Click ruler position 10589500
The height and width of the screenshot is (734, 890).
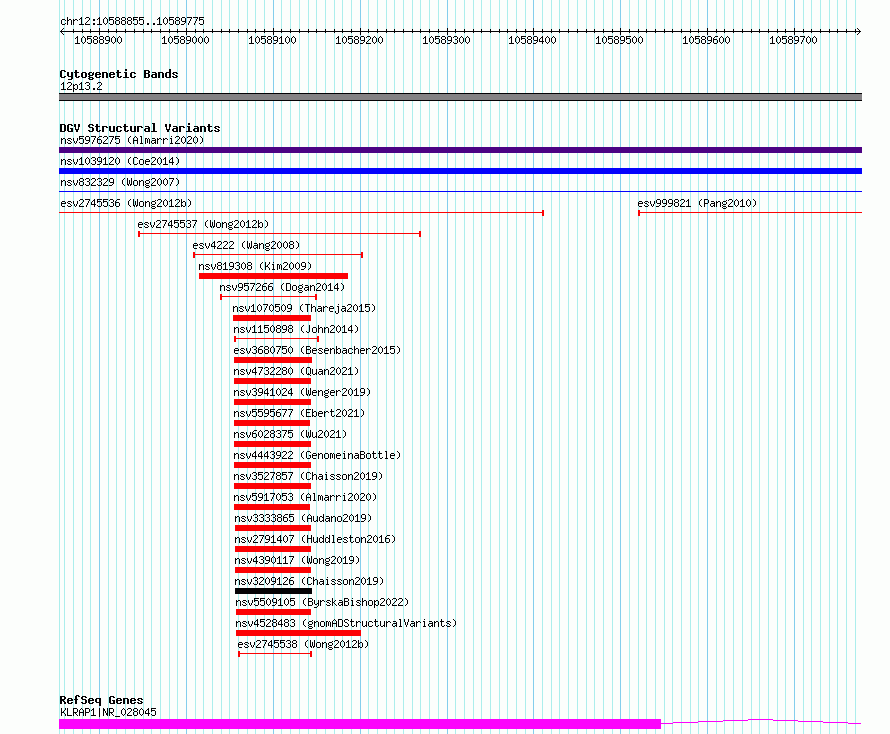[x=619, y=40]
